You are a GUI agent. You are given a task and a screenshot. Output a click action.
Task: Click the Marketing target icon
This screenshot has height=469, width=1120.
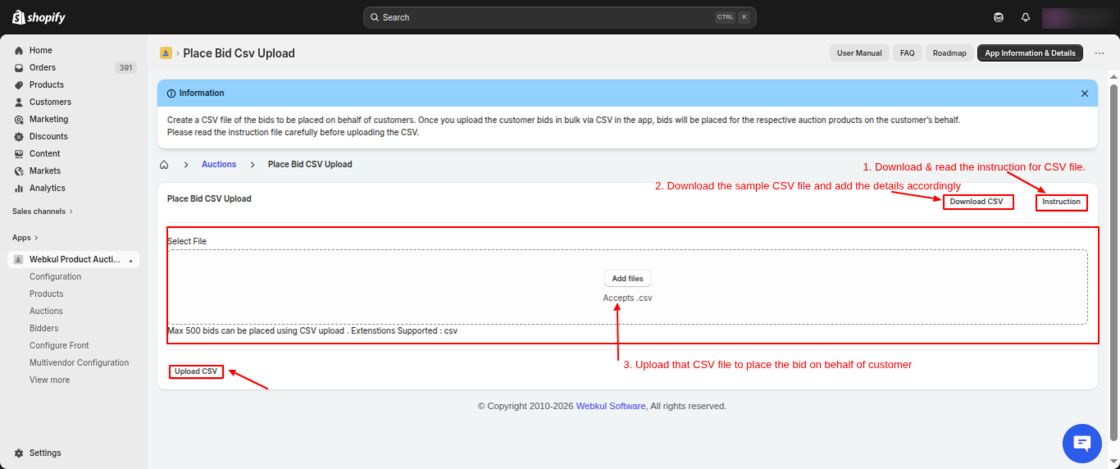(x=19, y=119)
